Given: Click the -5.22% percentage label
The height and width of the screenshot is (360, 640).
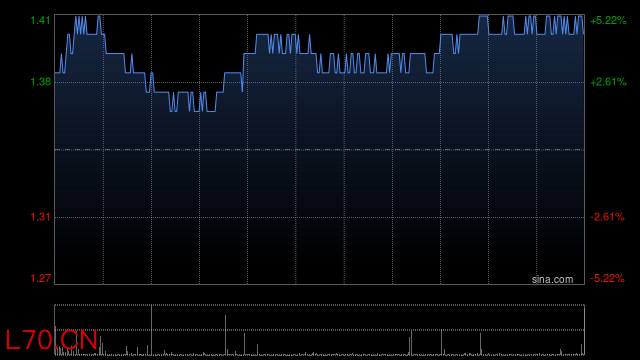Looking at the screenshot, I should [x=607, y=278].
